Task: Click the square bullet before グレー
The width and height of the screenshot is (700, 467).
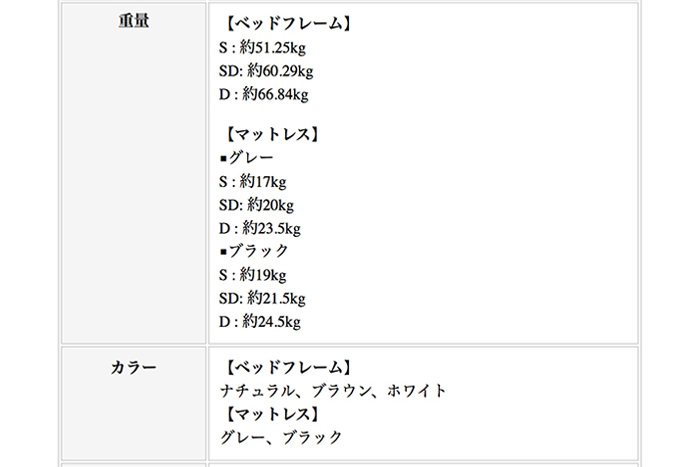Action: [224, 158]
